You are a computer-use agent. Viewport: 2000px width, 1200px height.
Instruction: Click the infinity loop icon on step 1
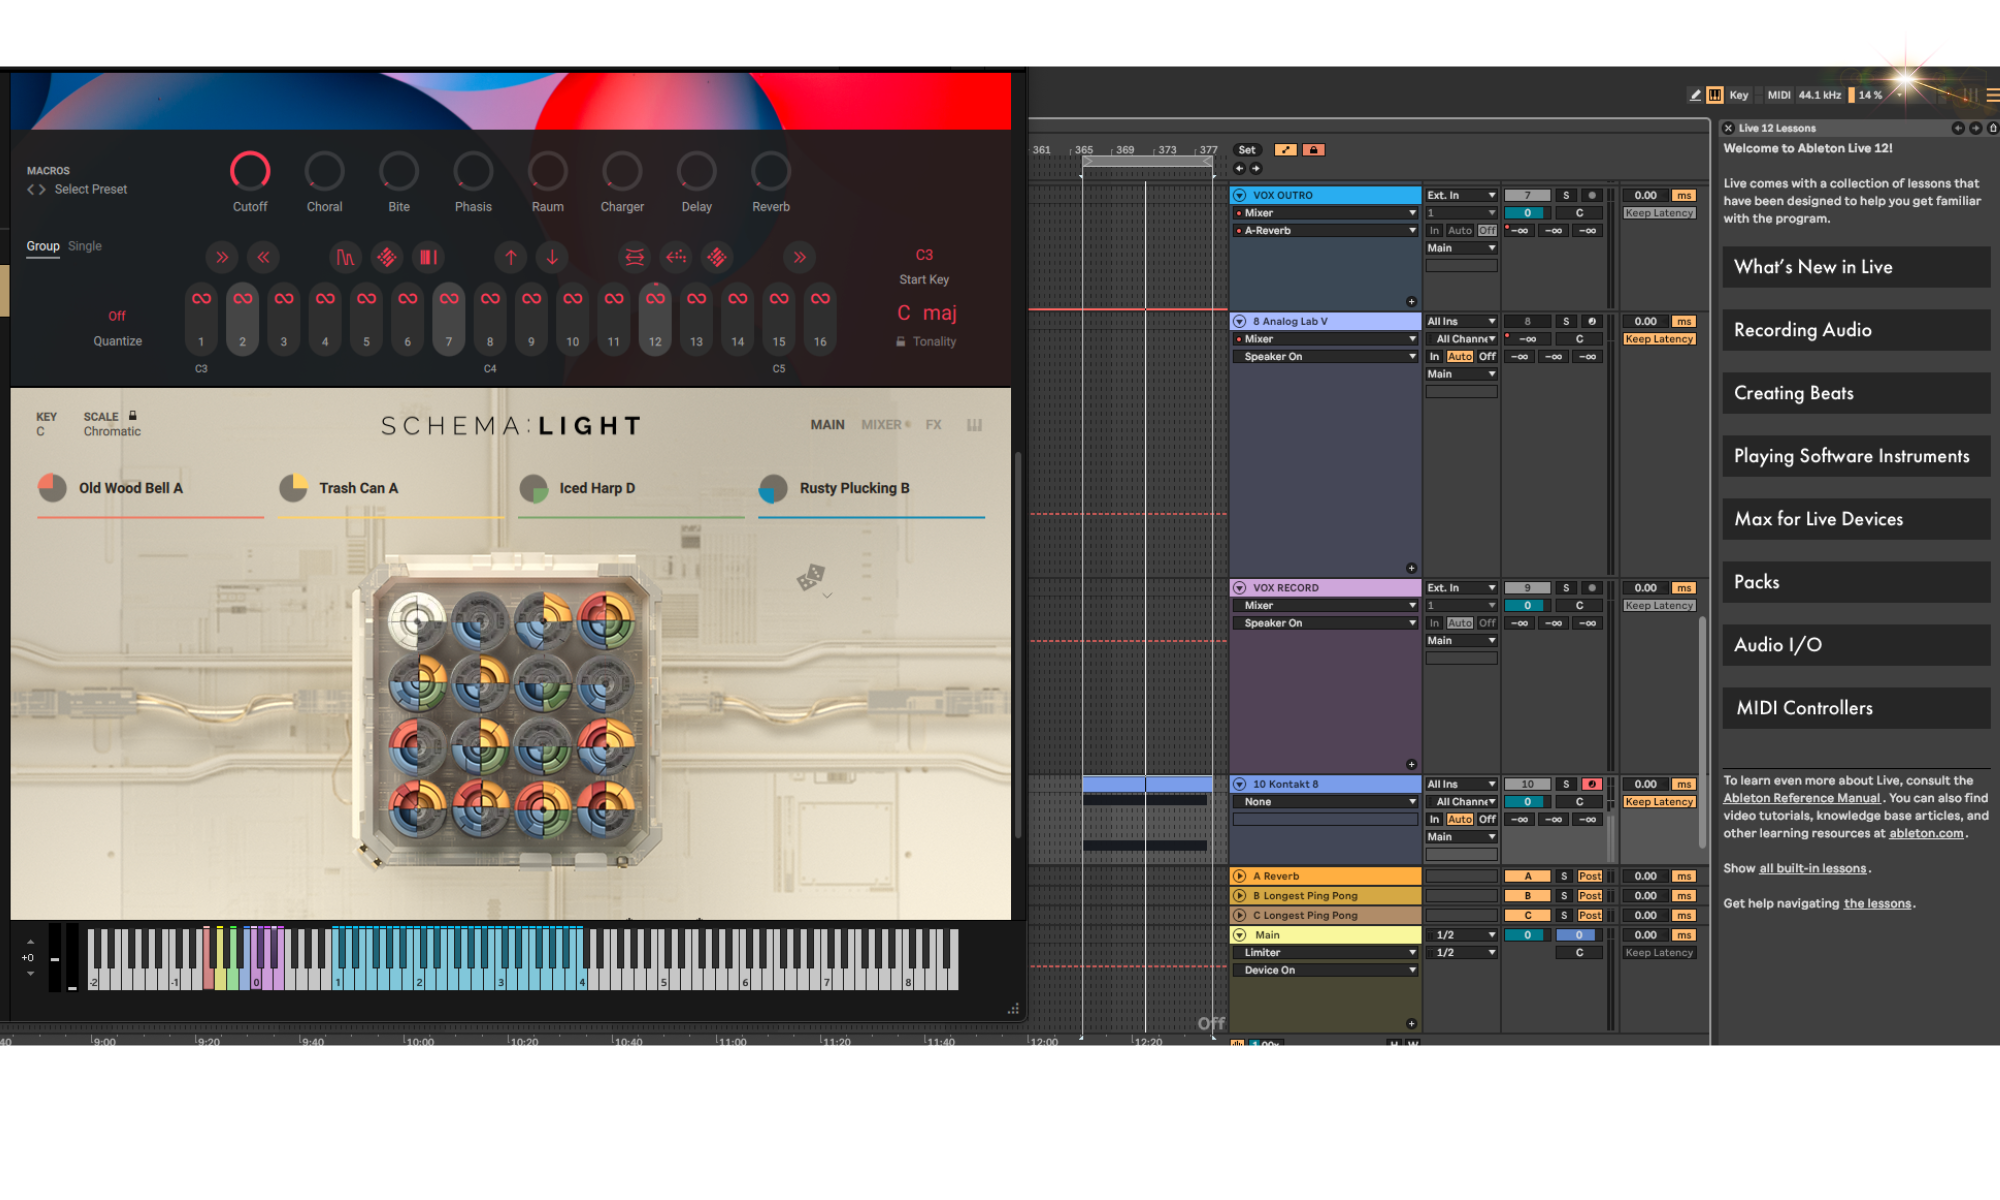coord(201,297)
